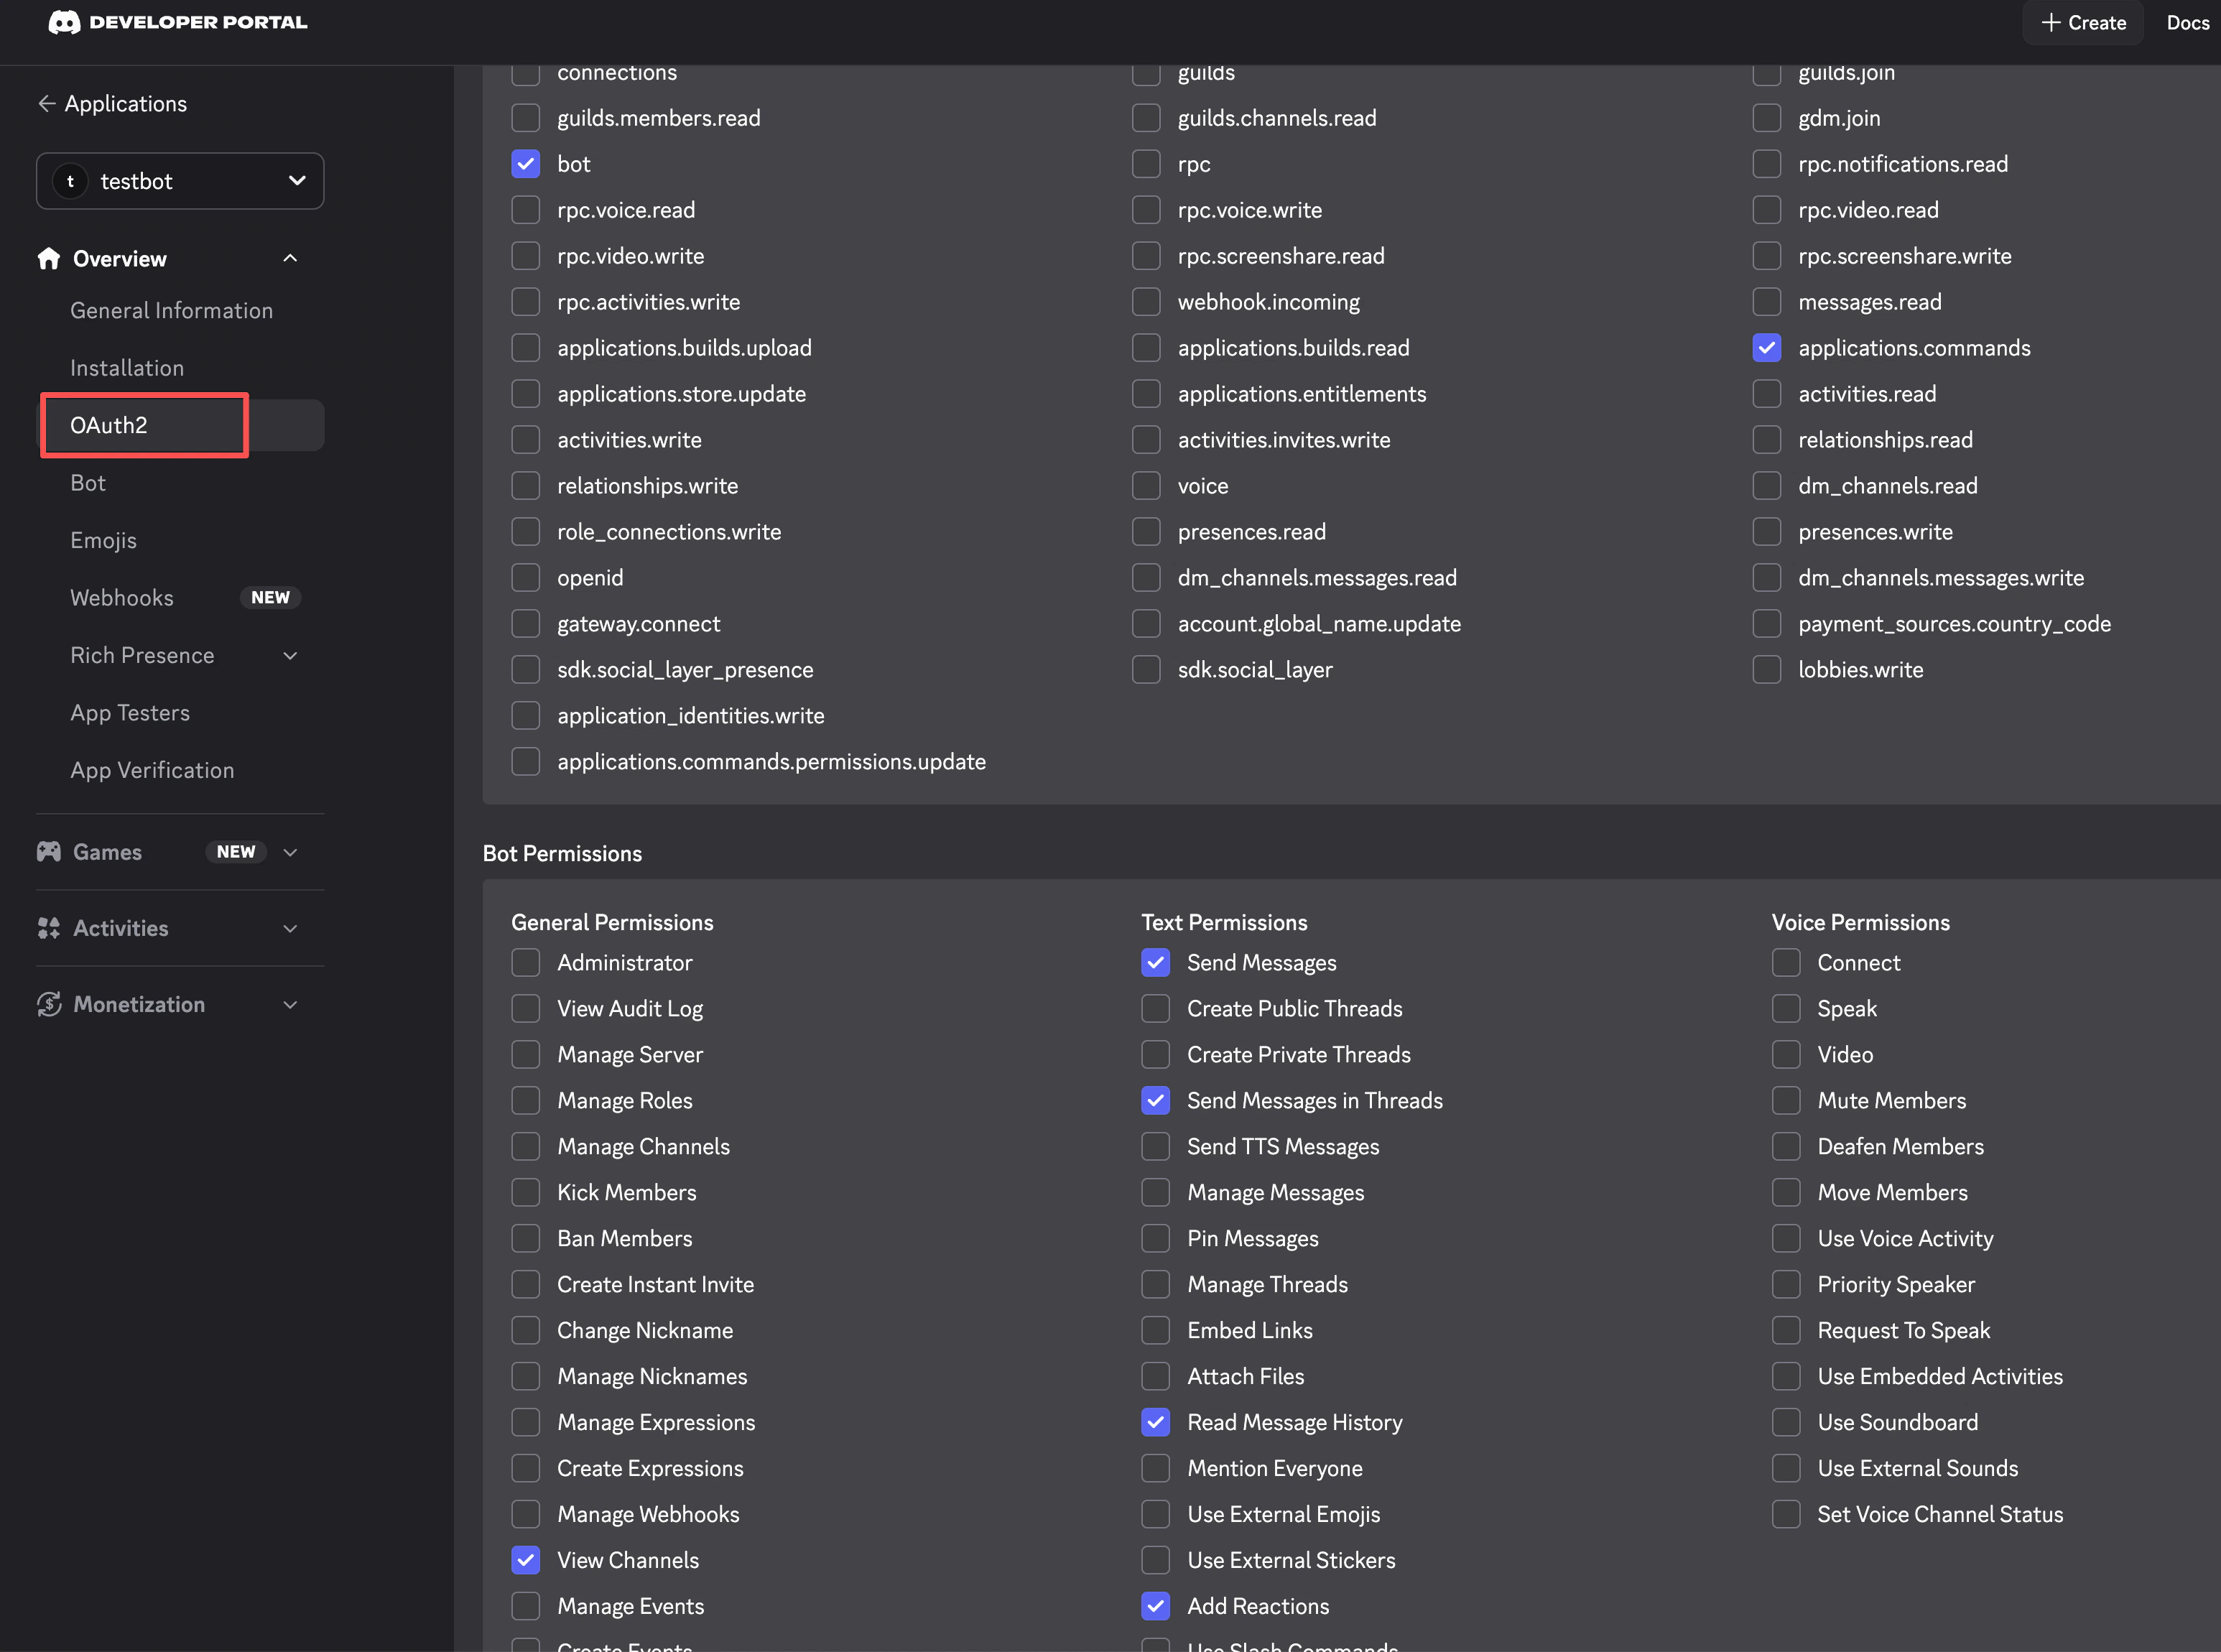Viewport: 2221px width, 1652px height.
Task: Check the rpc.voice.read scope
Action: (526, 210)
